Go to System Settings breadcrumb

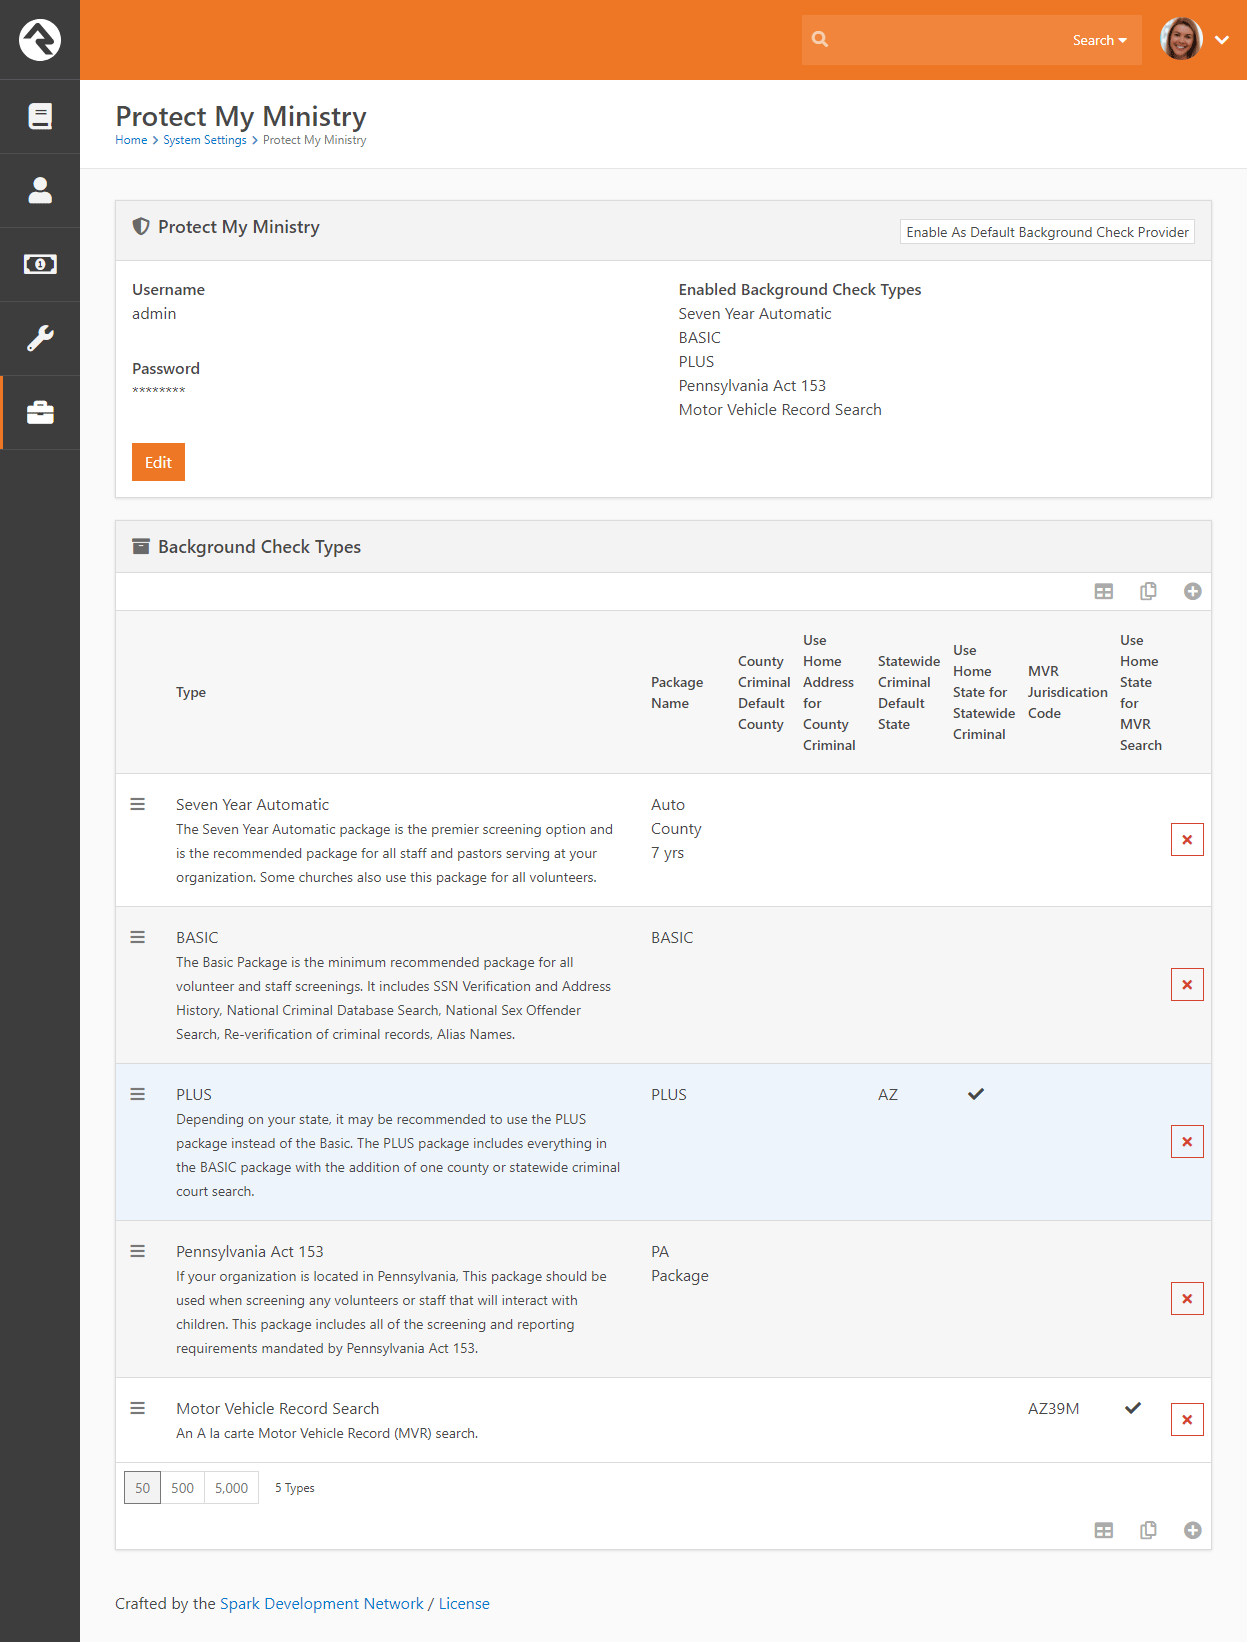(x=205, y=140)
